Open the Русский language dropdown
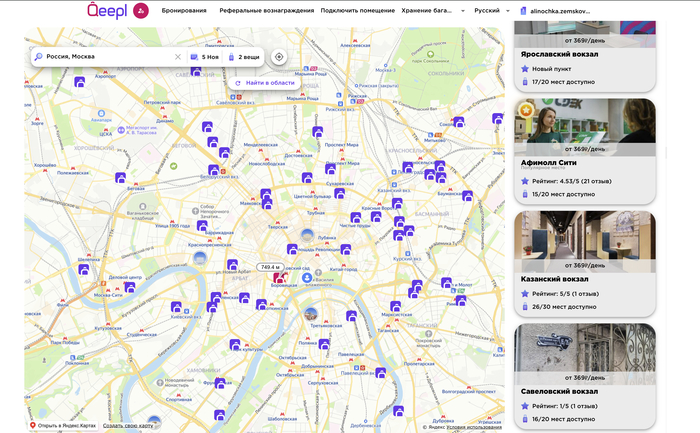 click(491, 11)
